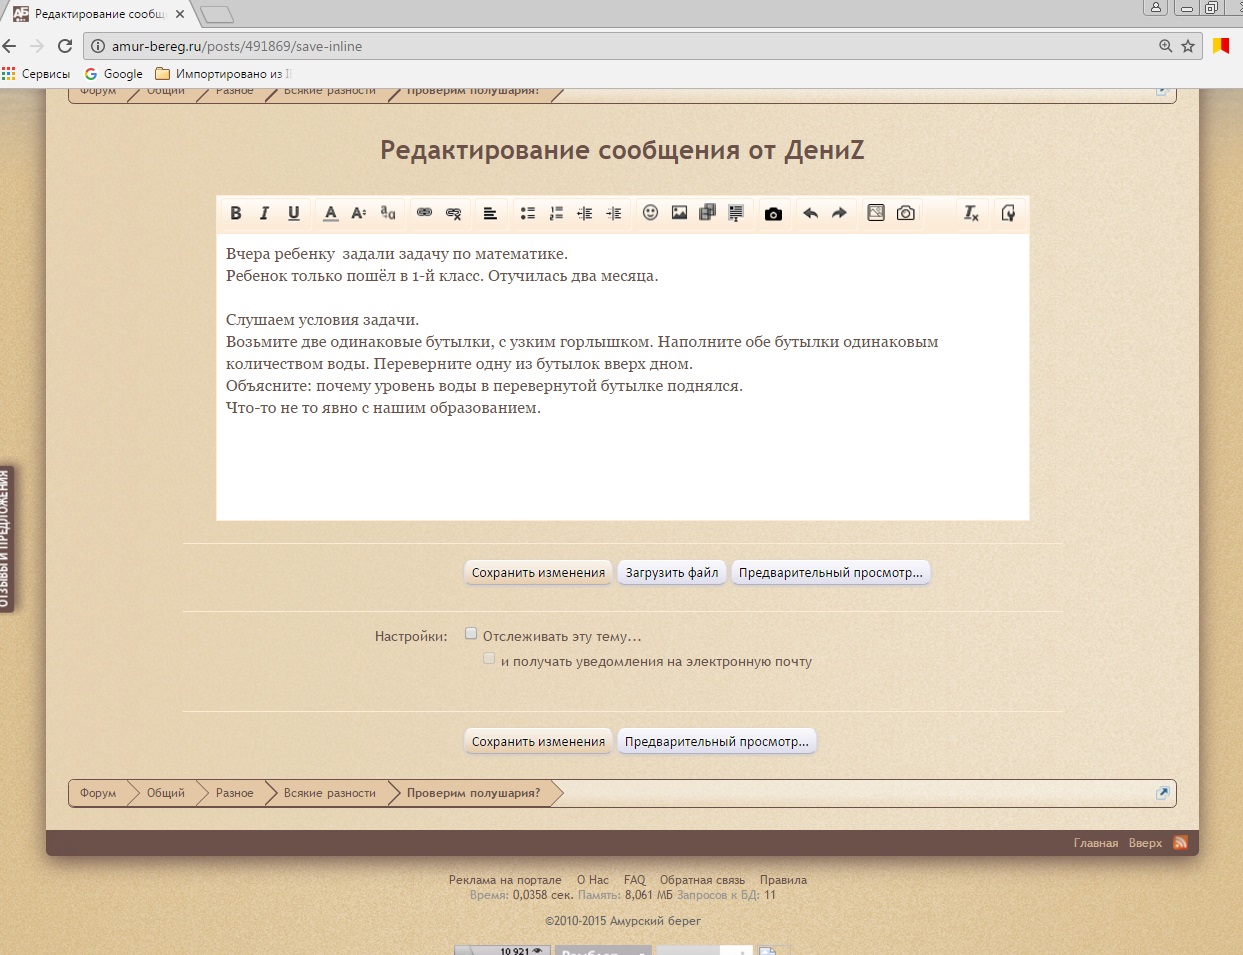Toggle italic formatting in the editor
The image size is (1243, 955).
tap(264, 213)
